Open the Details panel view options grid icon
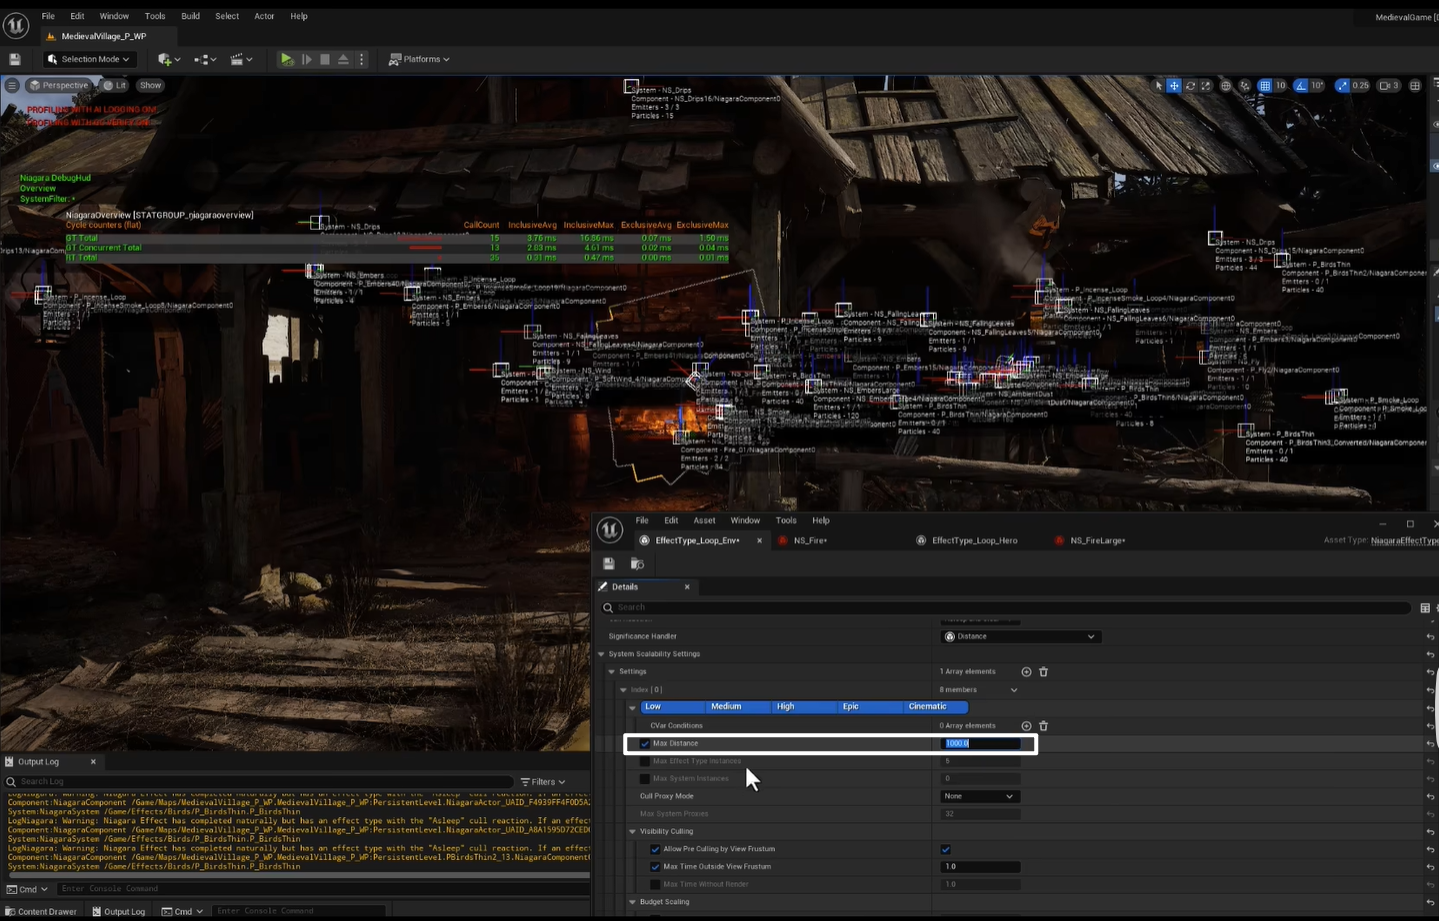Viewport: 1439px width, 921px height. click(1425, 608)
